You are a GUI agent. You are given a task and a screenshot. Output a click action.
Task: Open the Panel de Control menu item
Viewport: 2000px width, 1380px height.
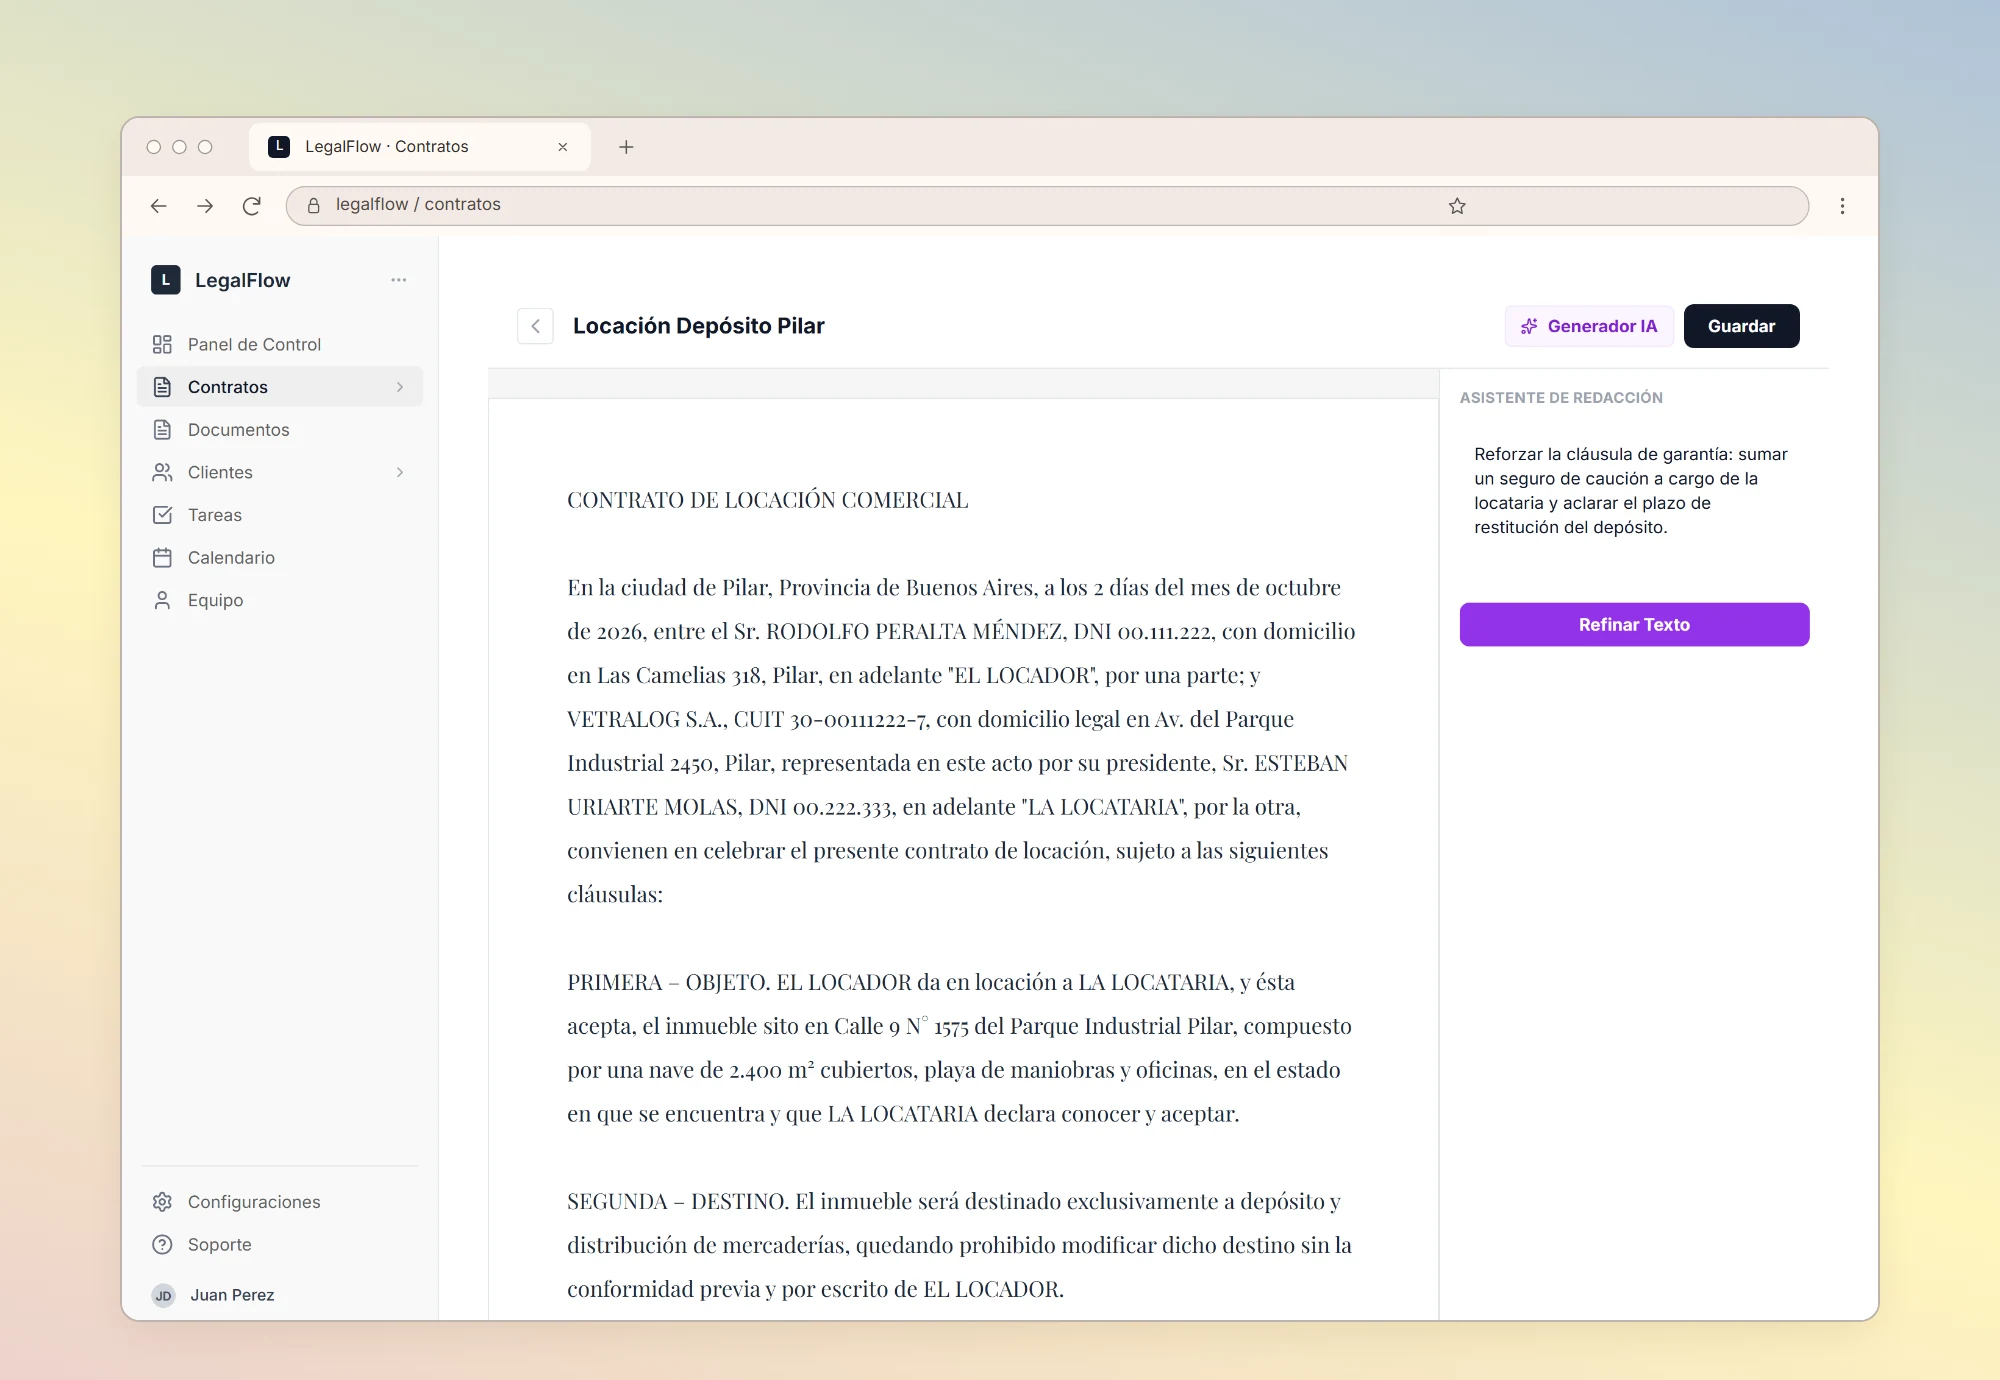[280, 344]
